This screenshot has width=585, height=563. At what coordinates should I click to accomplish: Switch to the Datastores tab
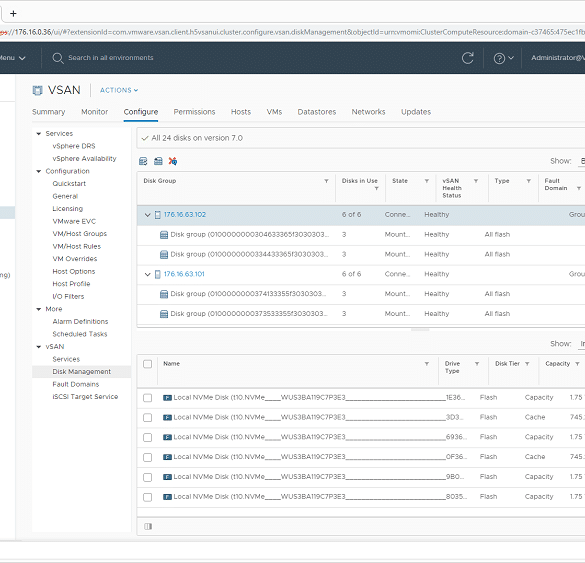(317, 112)
